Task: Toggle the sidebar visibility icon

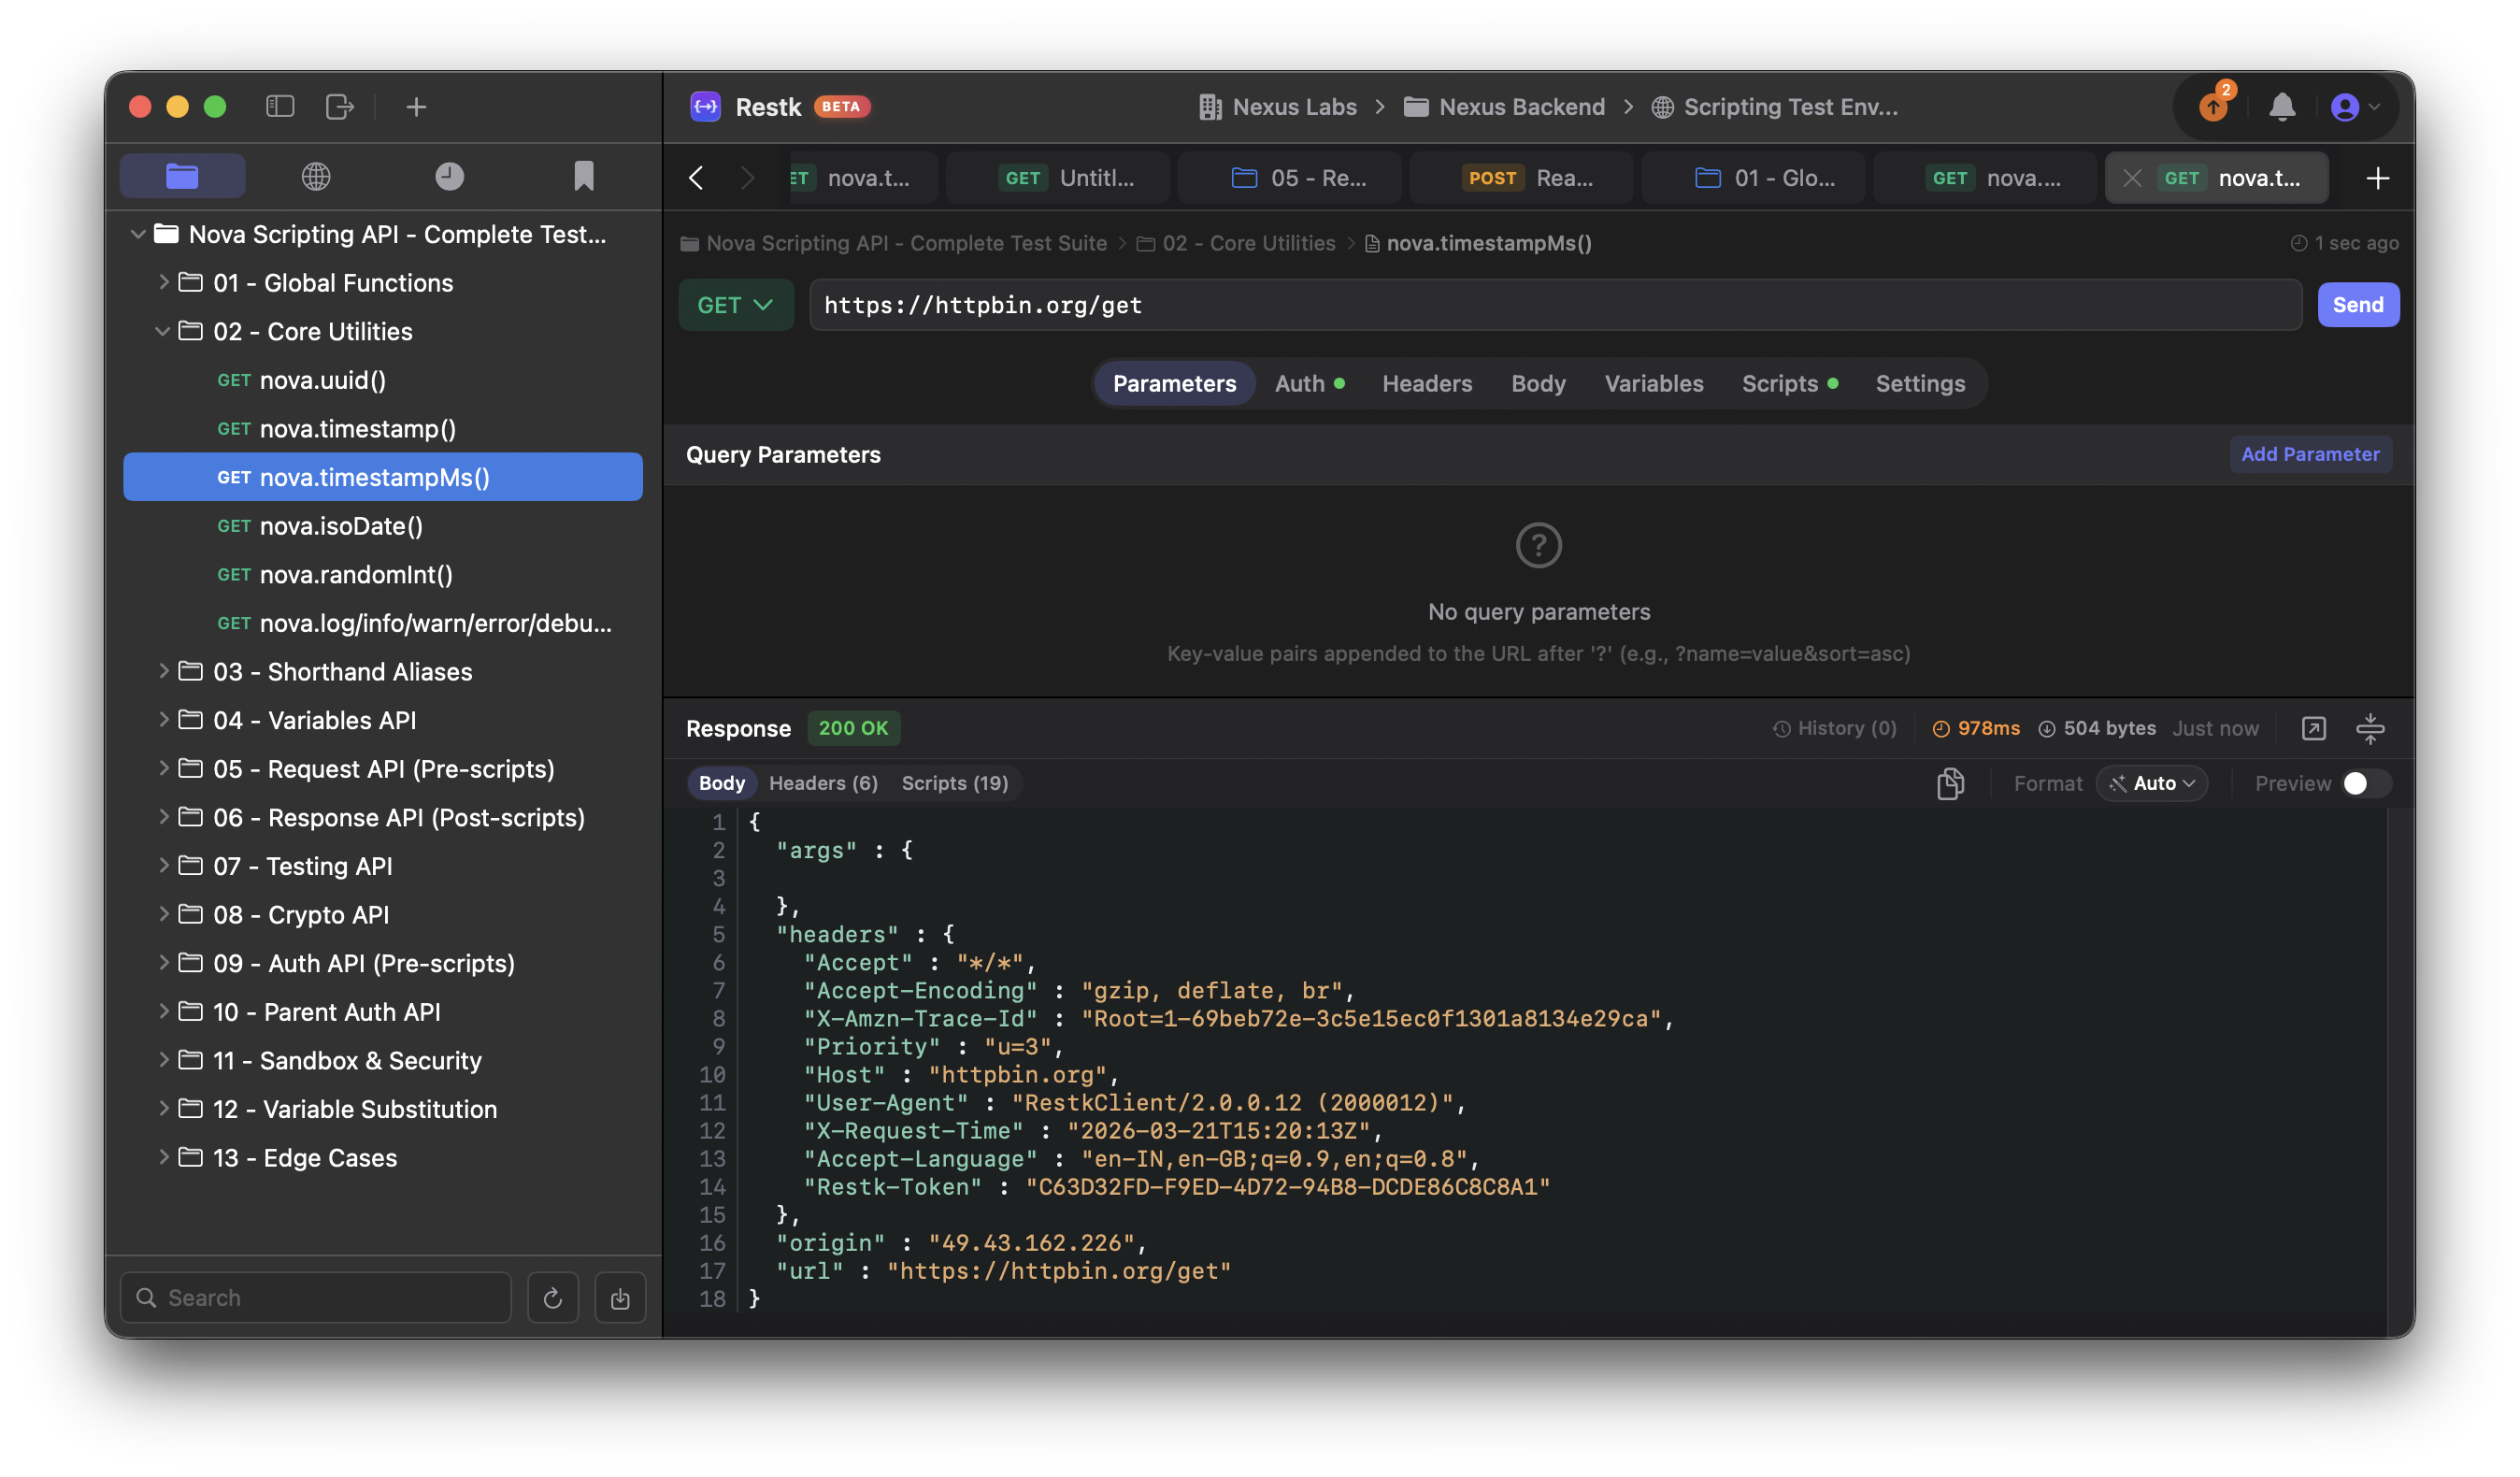Action: click(x=280, y=107)
